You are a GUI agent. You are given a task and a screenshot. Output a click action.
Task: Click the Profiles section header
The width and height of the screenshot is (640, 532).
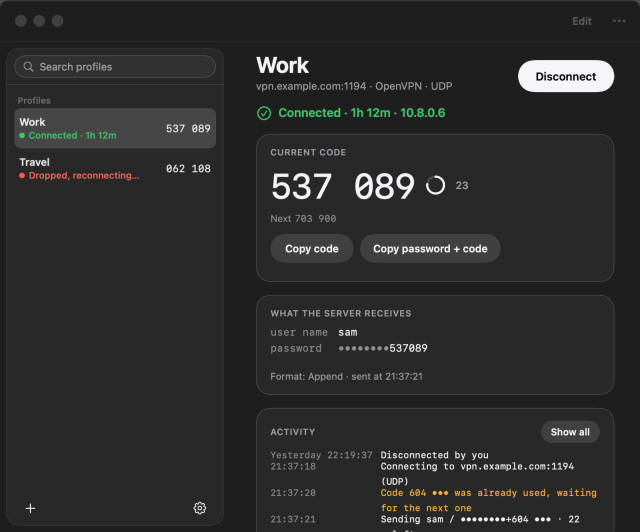[34, 100]
